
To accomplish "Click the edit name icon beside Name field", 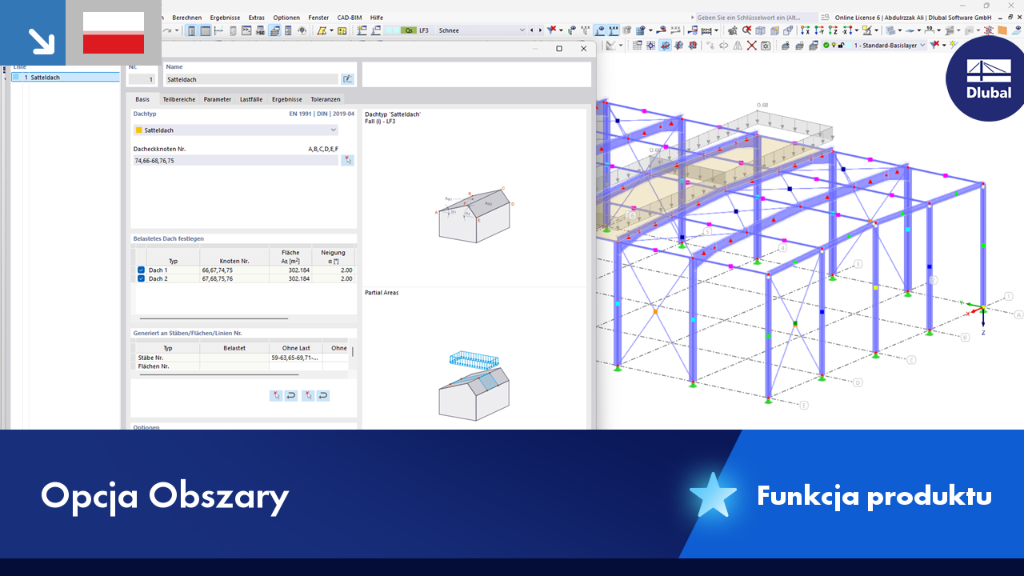I will [347, 79].
